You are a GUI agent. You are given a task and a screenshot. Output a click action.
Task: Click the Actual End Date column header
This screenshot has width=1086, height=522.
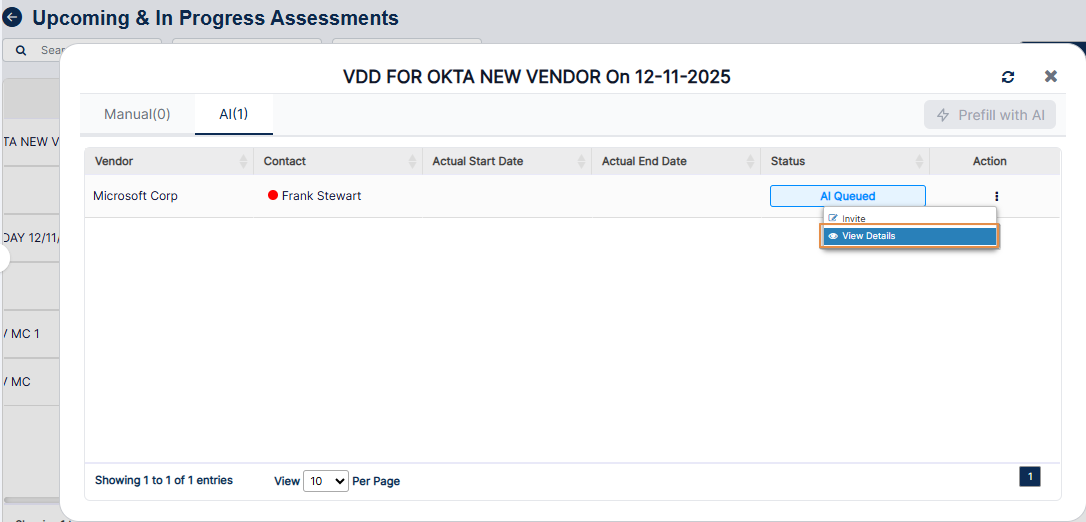676,161
